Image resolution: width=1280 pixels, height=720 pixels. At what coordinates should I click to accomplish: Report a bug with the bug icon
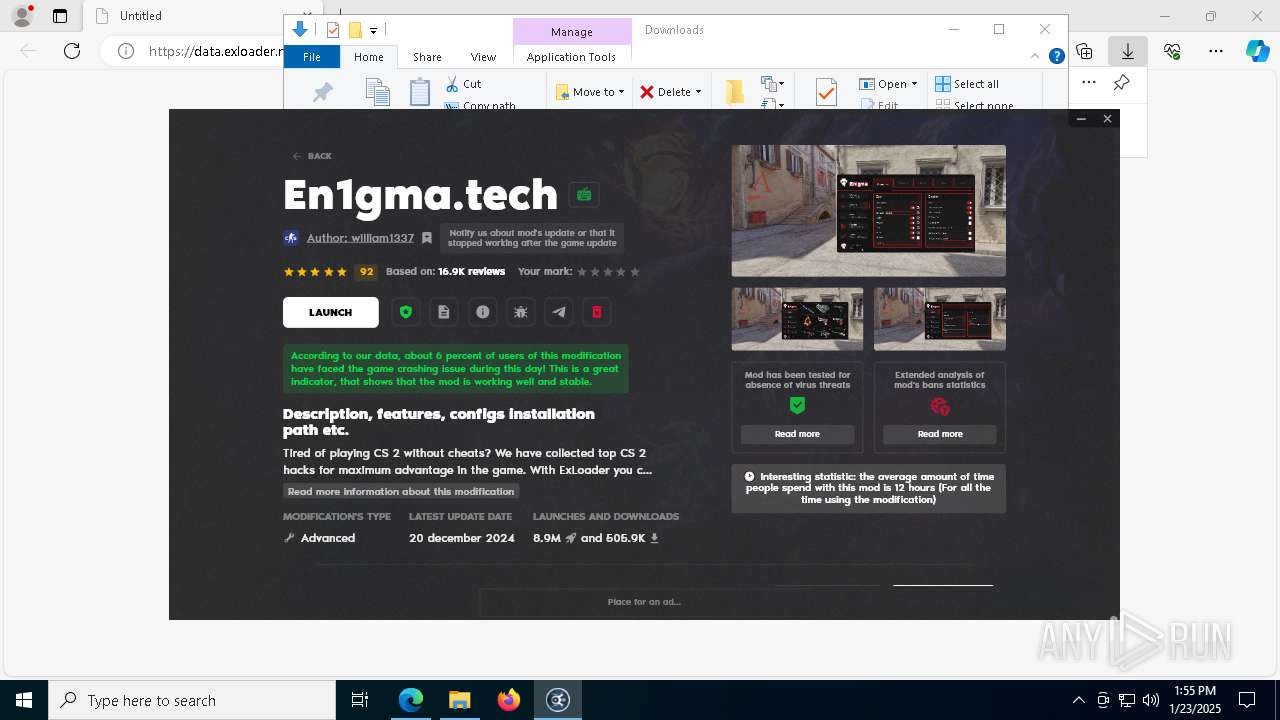pos(520,312)
